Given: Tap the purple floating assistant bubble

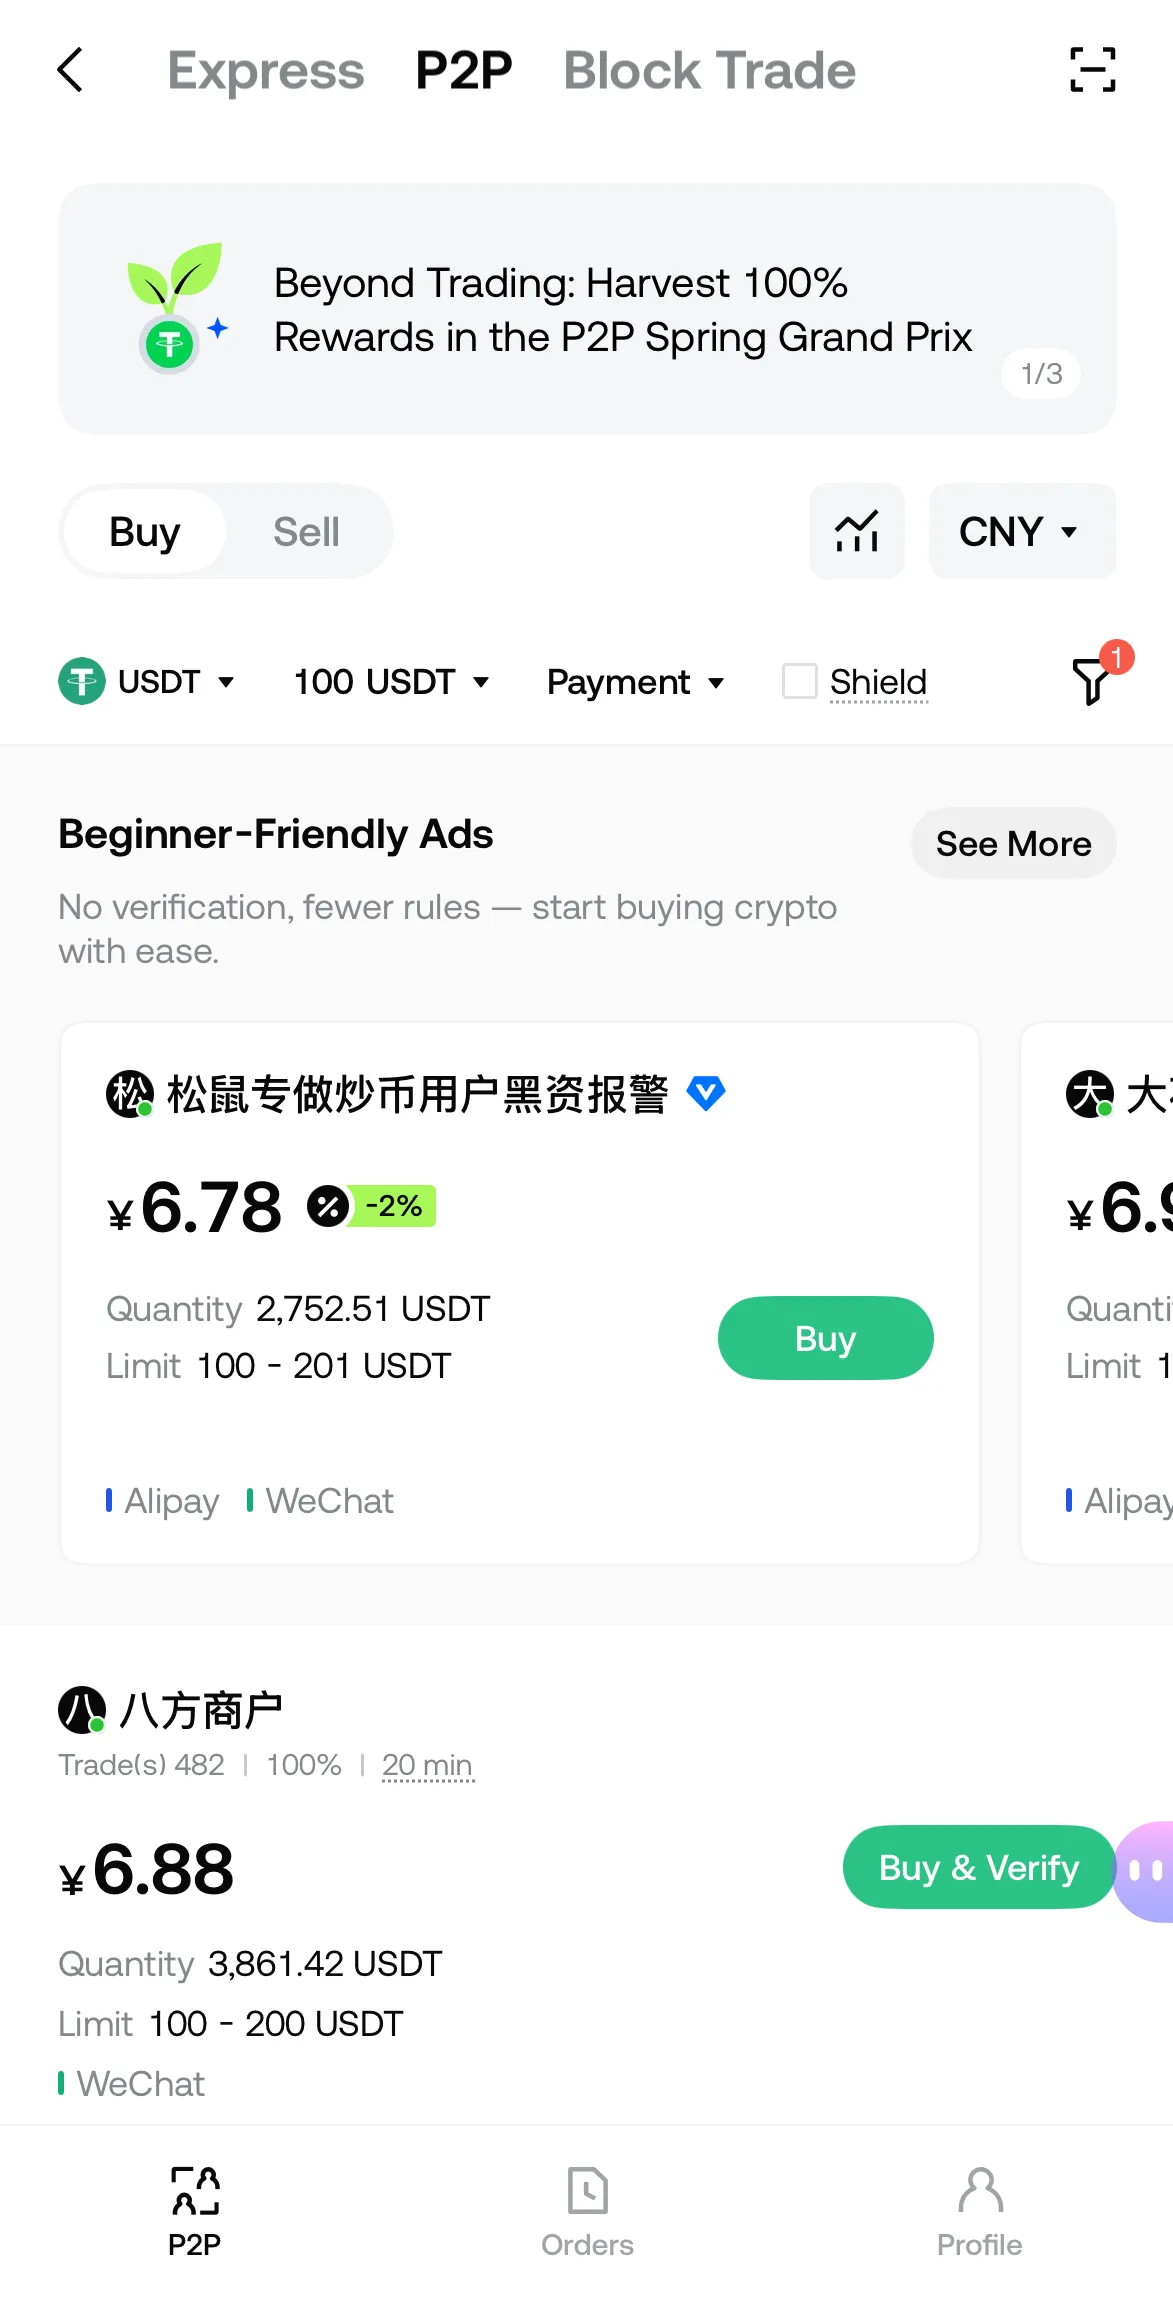Looking at the screenshot, I should (1146, 1870).
